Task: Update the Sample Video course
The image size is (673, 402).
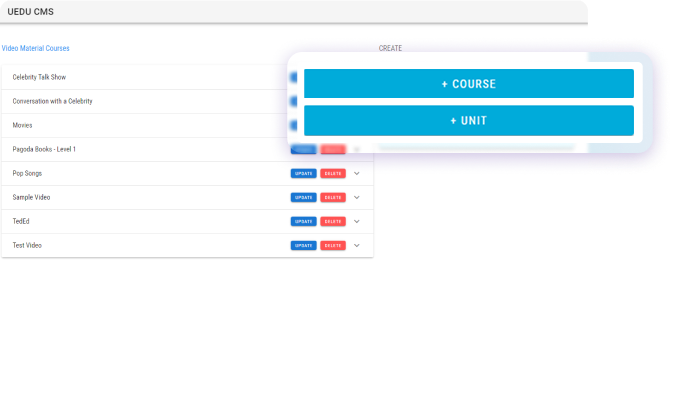Action: (303, 197)
